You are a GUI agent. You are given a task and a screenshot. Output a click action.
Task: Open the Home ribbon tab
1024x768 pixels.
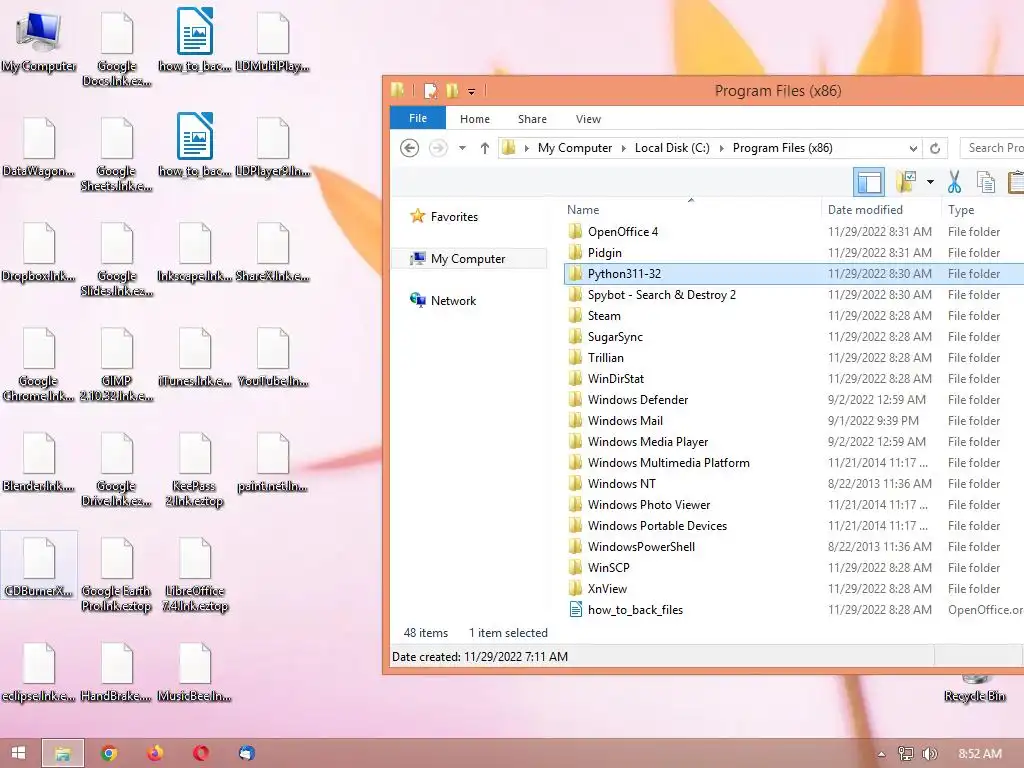tap(475, 119)
